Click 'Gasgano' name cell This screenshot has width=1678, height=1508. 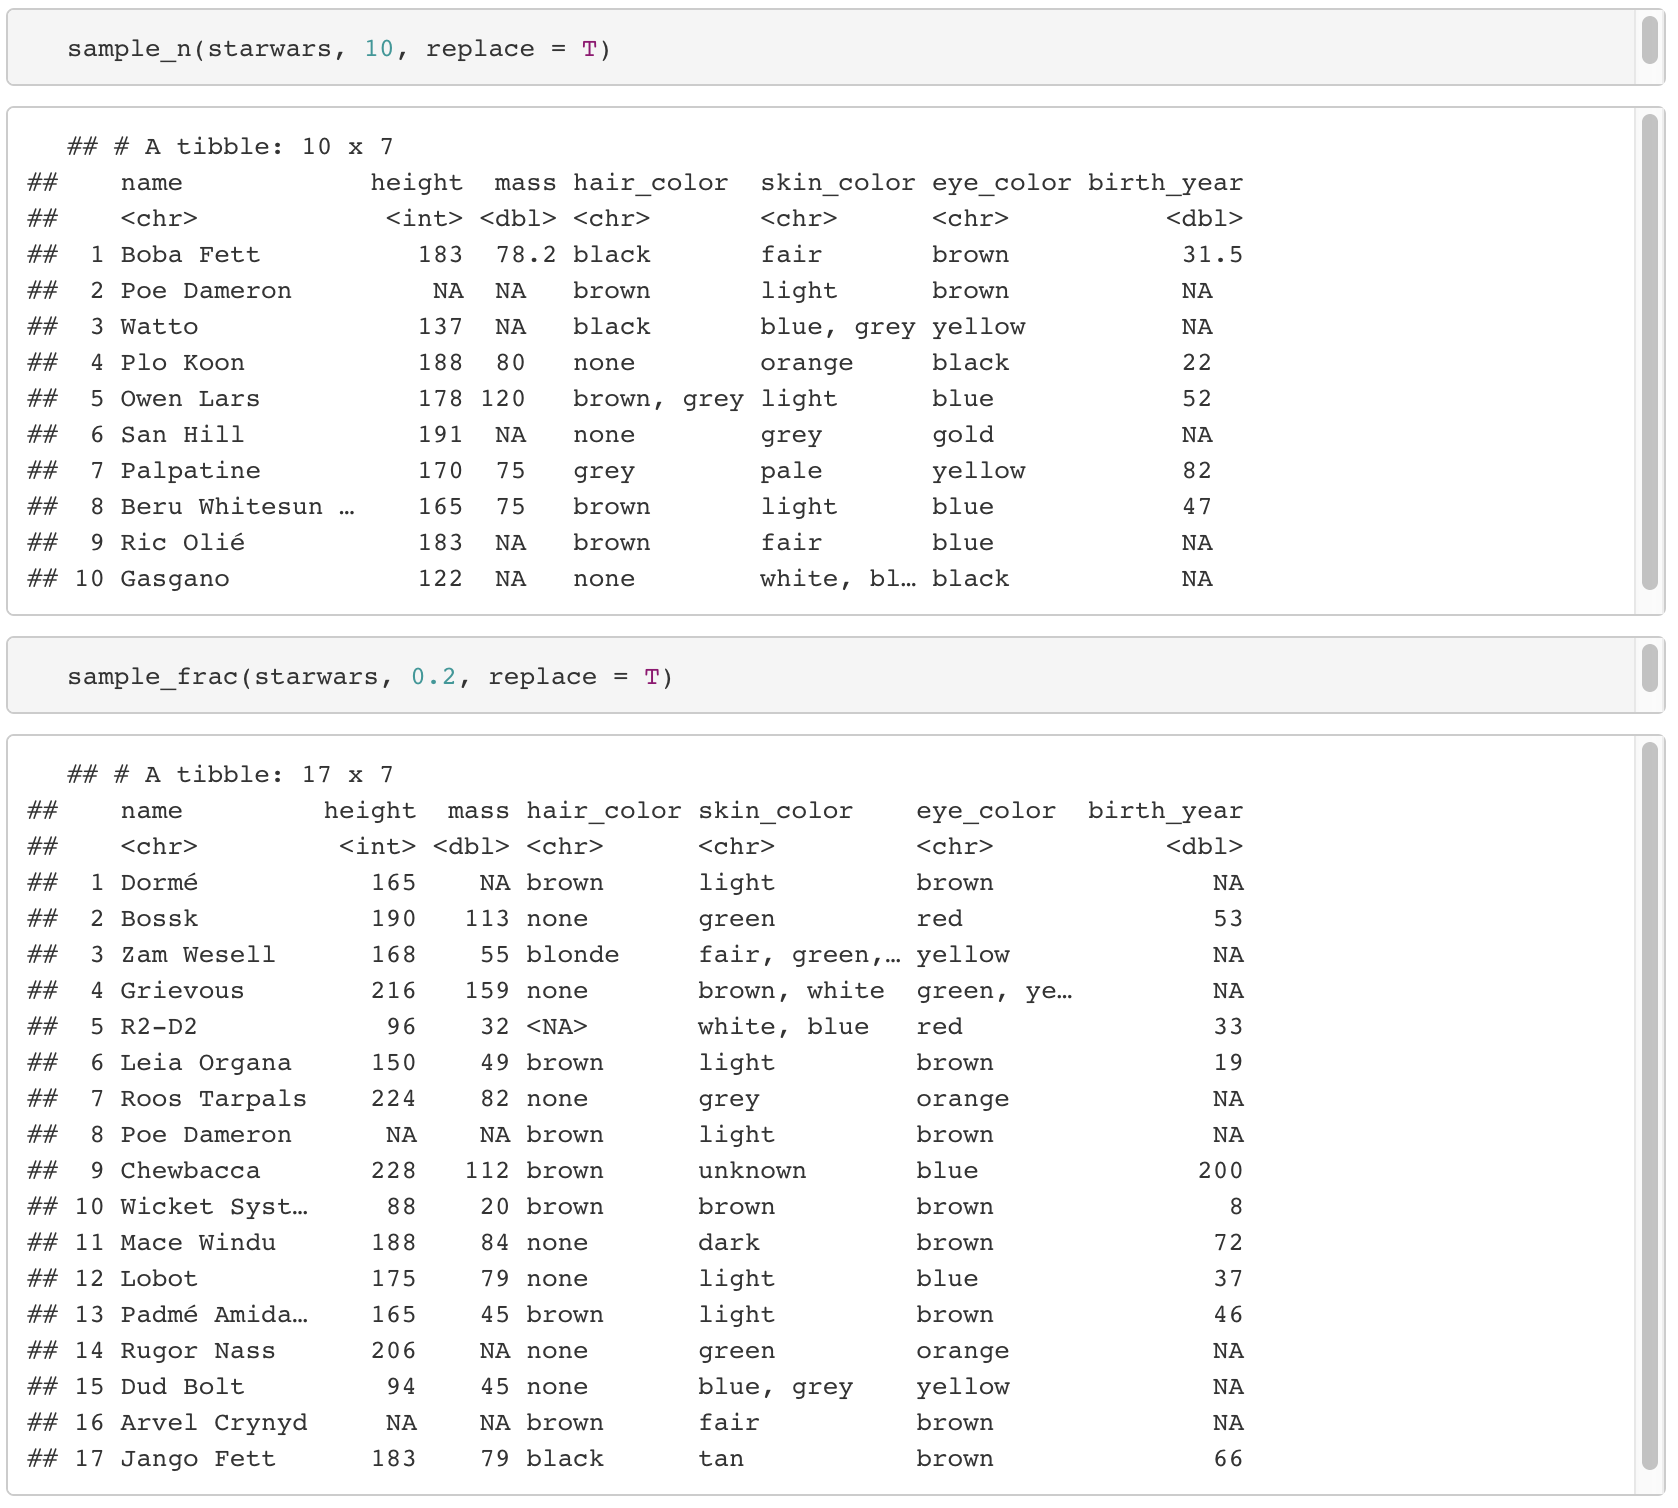(175, 579)
